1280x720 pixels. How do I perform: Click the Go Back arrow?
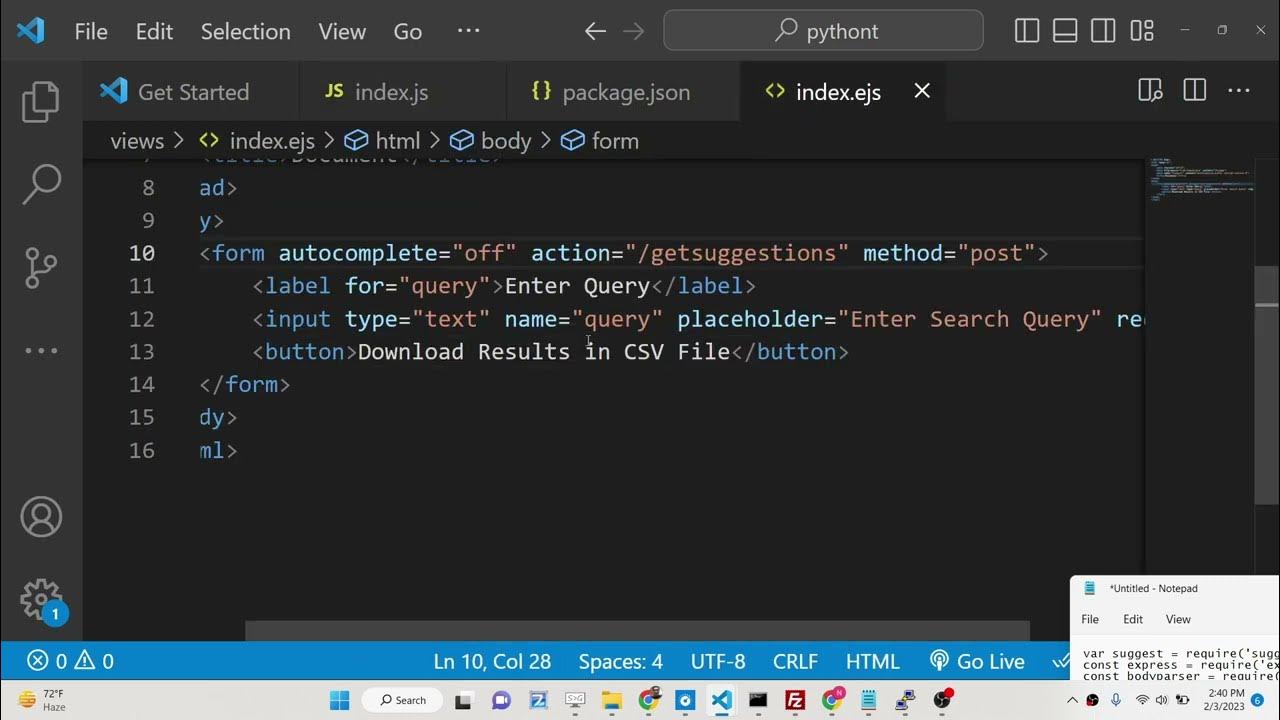click(595, 31)
